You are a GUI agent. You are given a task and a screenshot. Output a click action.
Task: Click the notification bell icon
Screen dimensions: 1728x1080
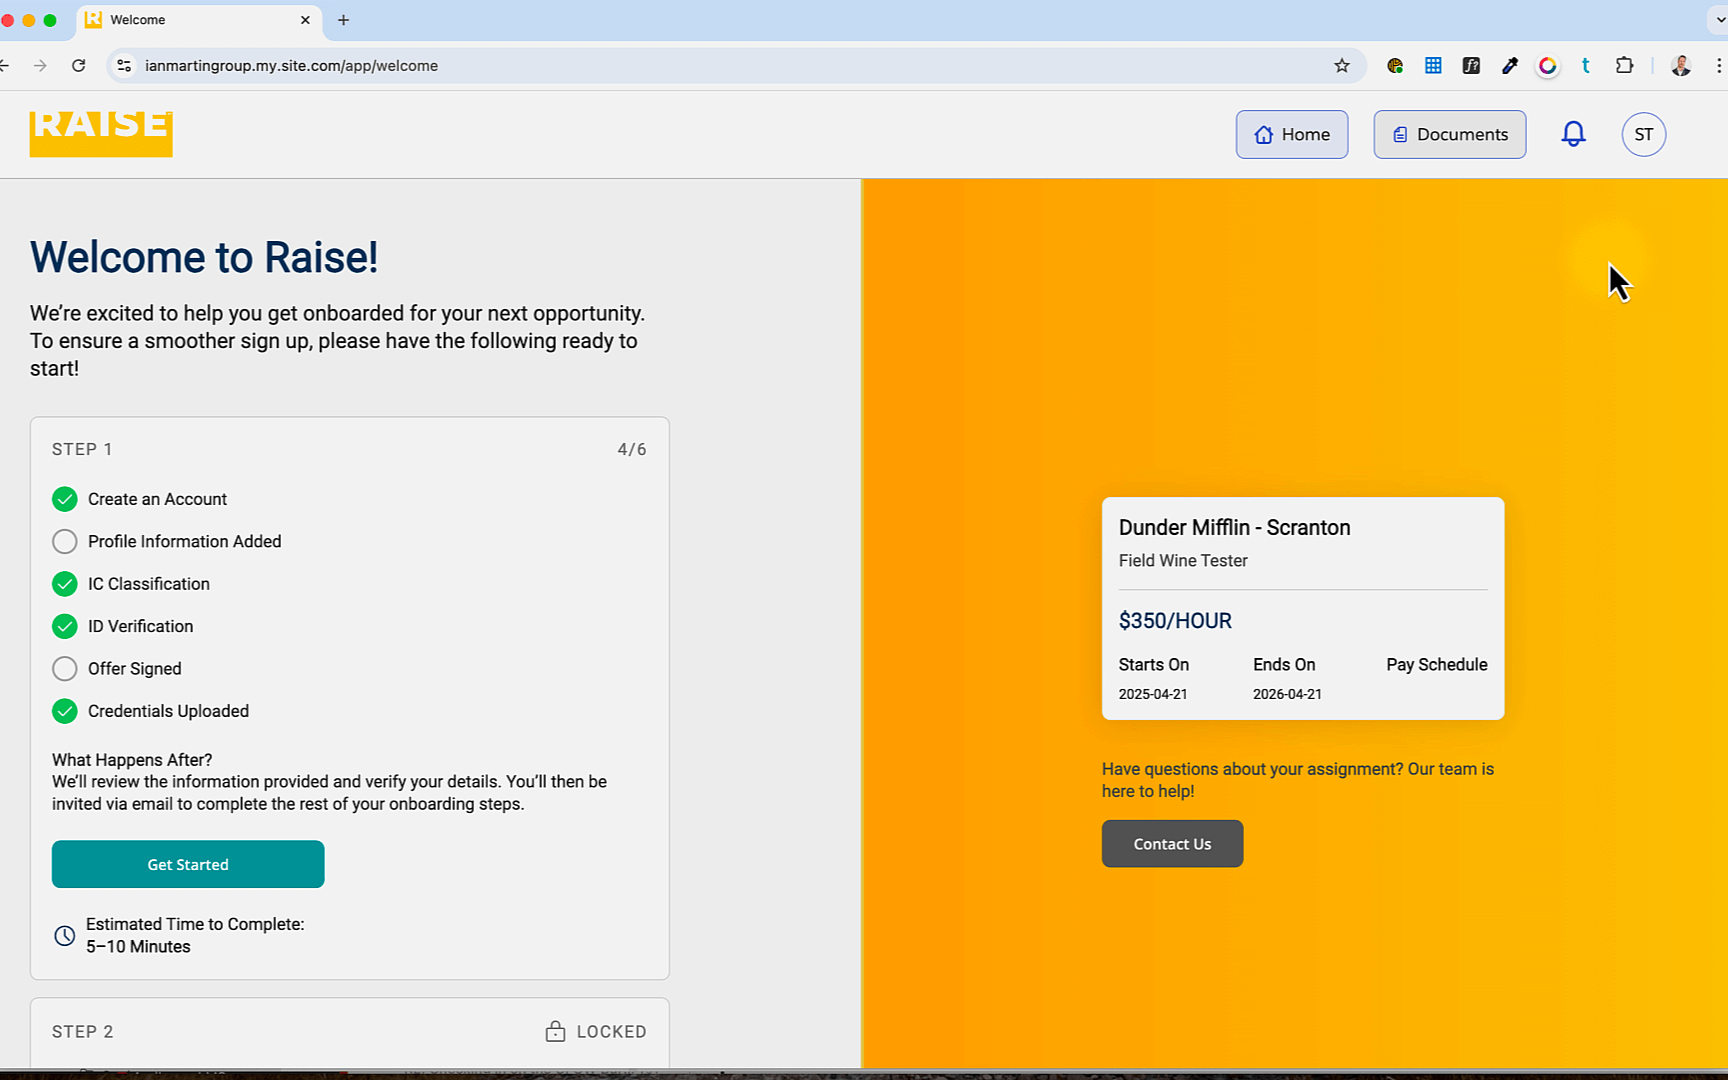click(1573, 134)
